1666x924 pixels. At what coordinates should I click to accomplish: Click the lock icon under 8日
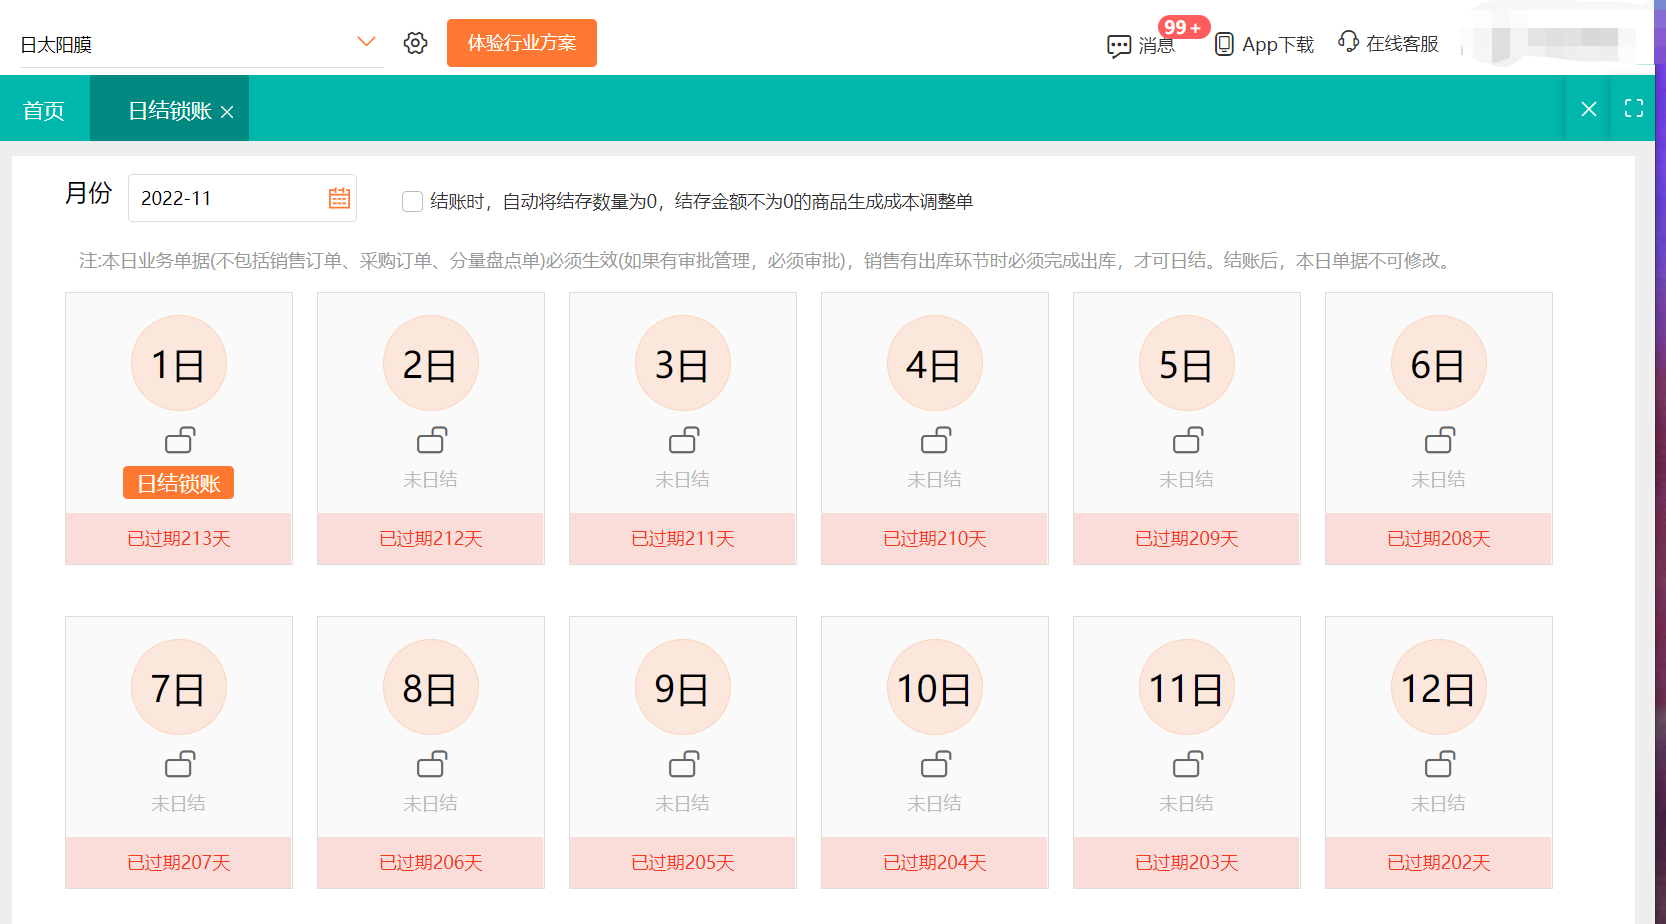tap(430, 764)
